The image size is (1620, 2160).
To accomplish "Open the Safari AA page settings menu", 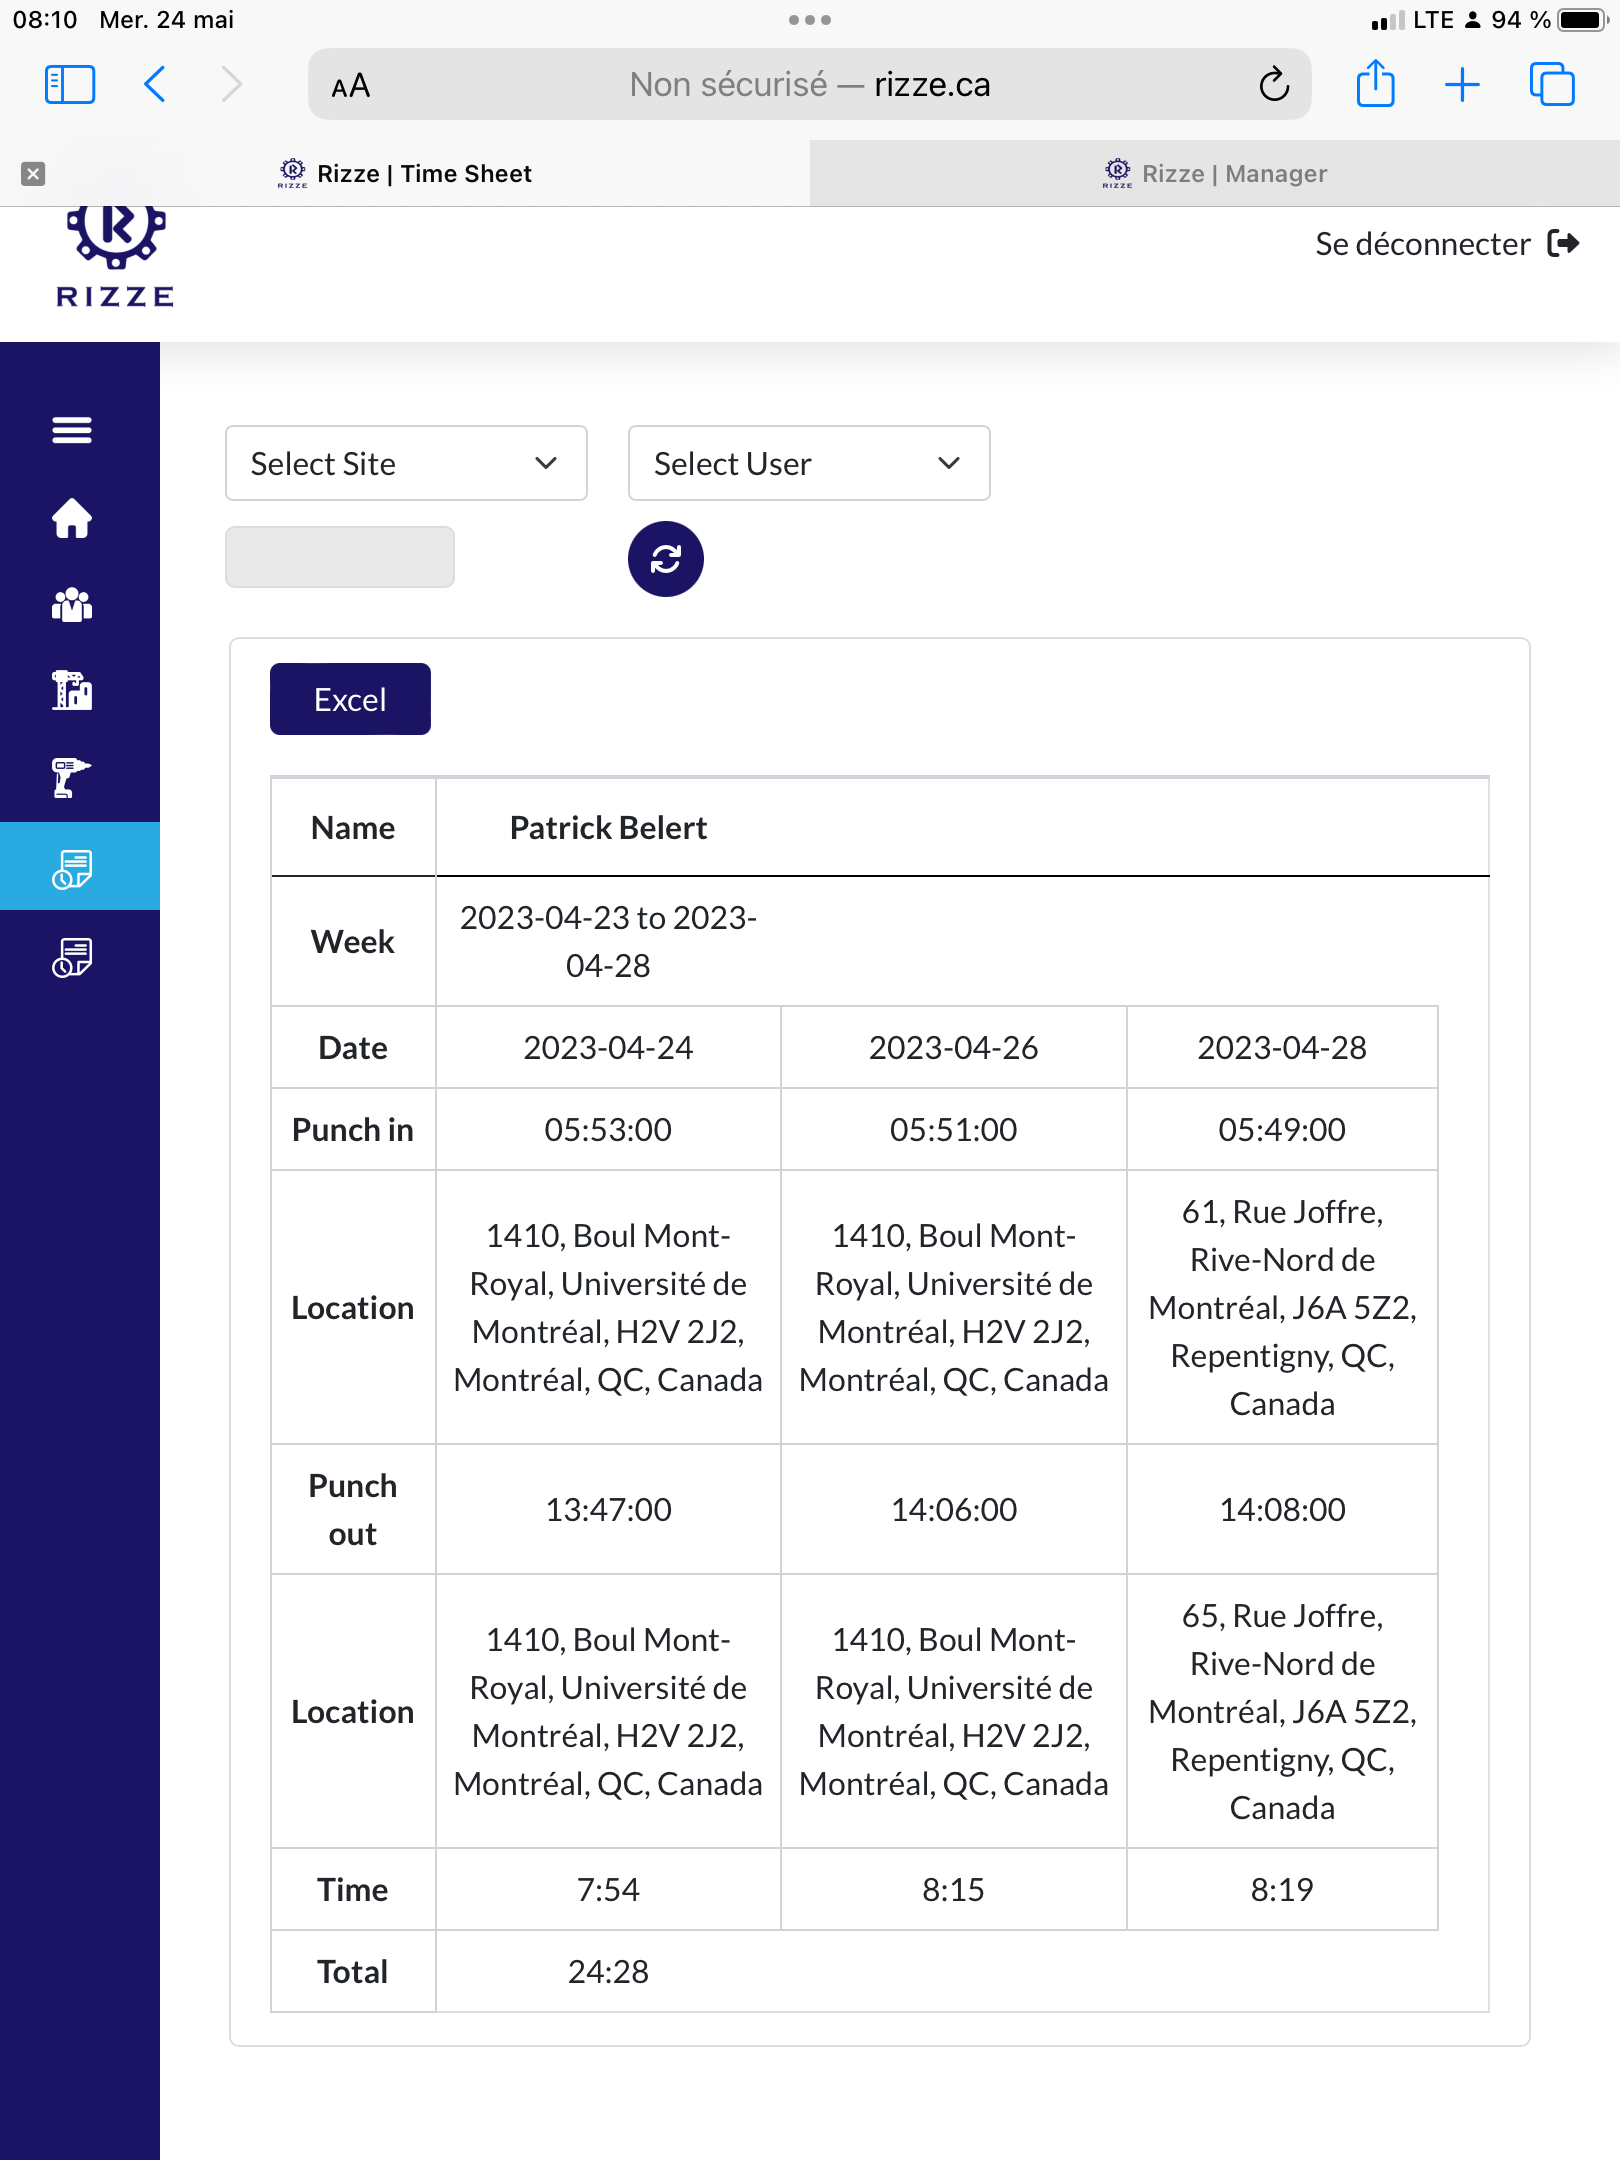I will pyautogui.click(x=351, y=86).
